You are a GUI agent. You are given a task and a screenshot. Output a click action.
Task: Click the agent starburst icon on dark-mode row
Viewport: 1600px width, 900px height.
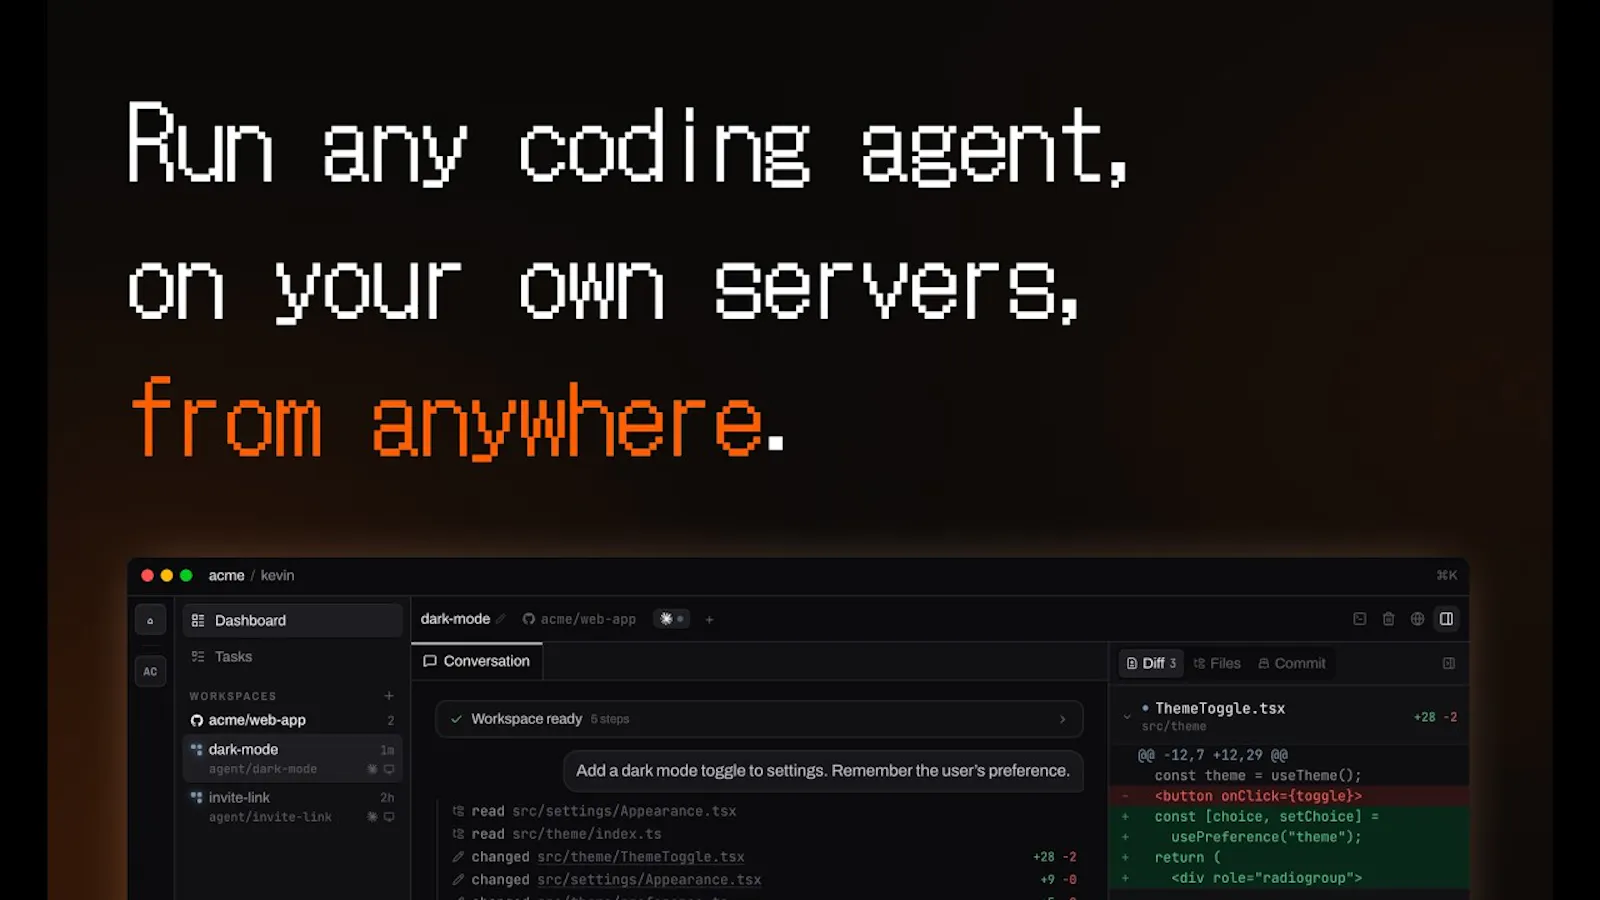[x=372, y=769]
